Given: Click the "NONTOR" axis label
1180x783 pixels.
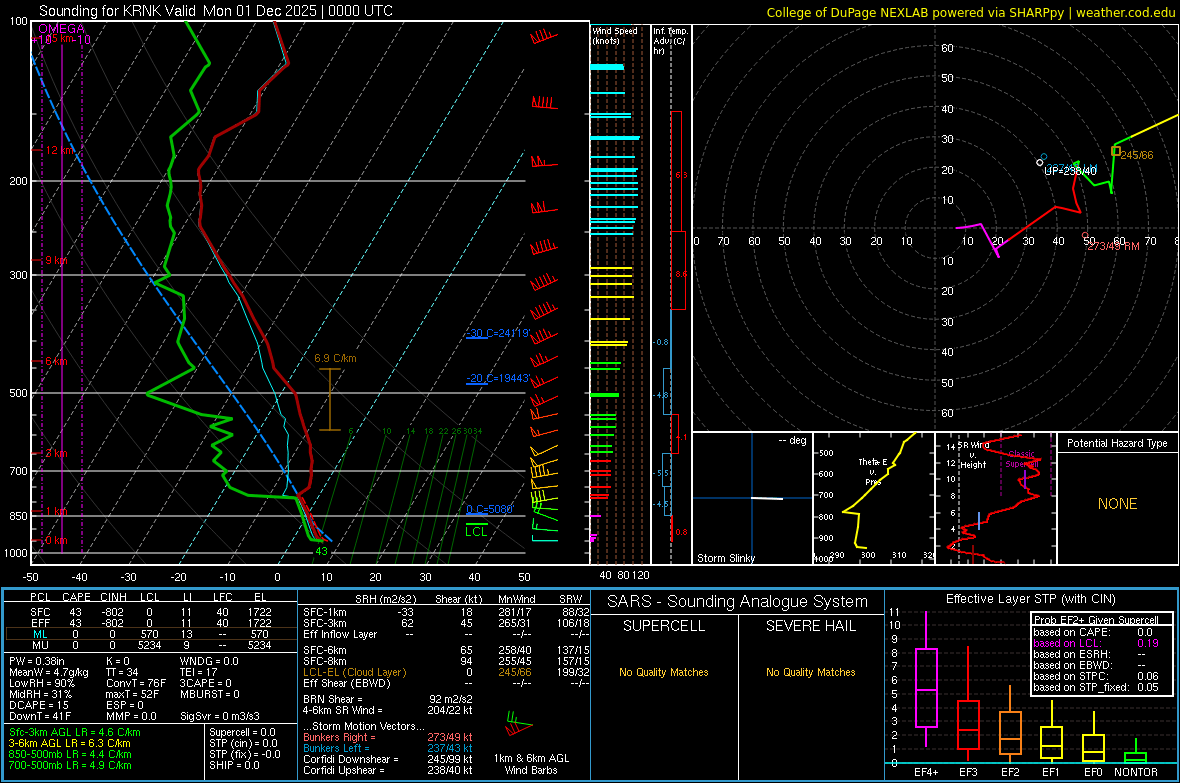Looking at the screenshot, I should [x=1136, y=772].
